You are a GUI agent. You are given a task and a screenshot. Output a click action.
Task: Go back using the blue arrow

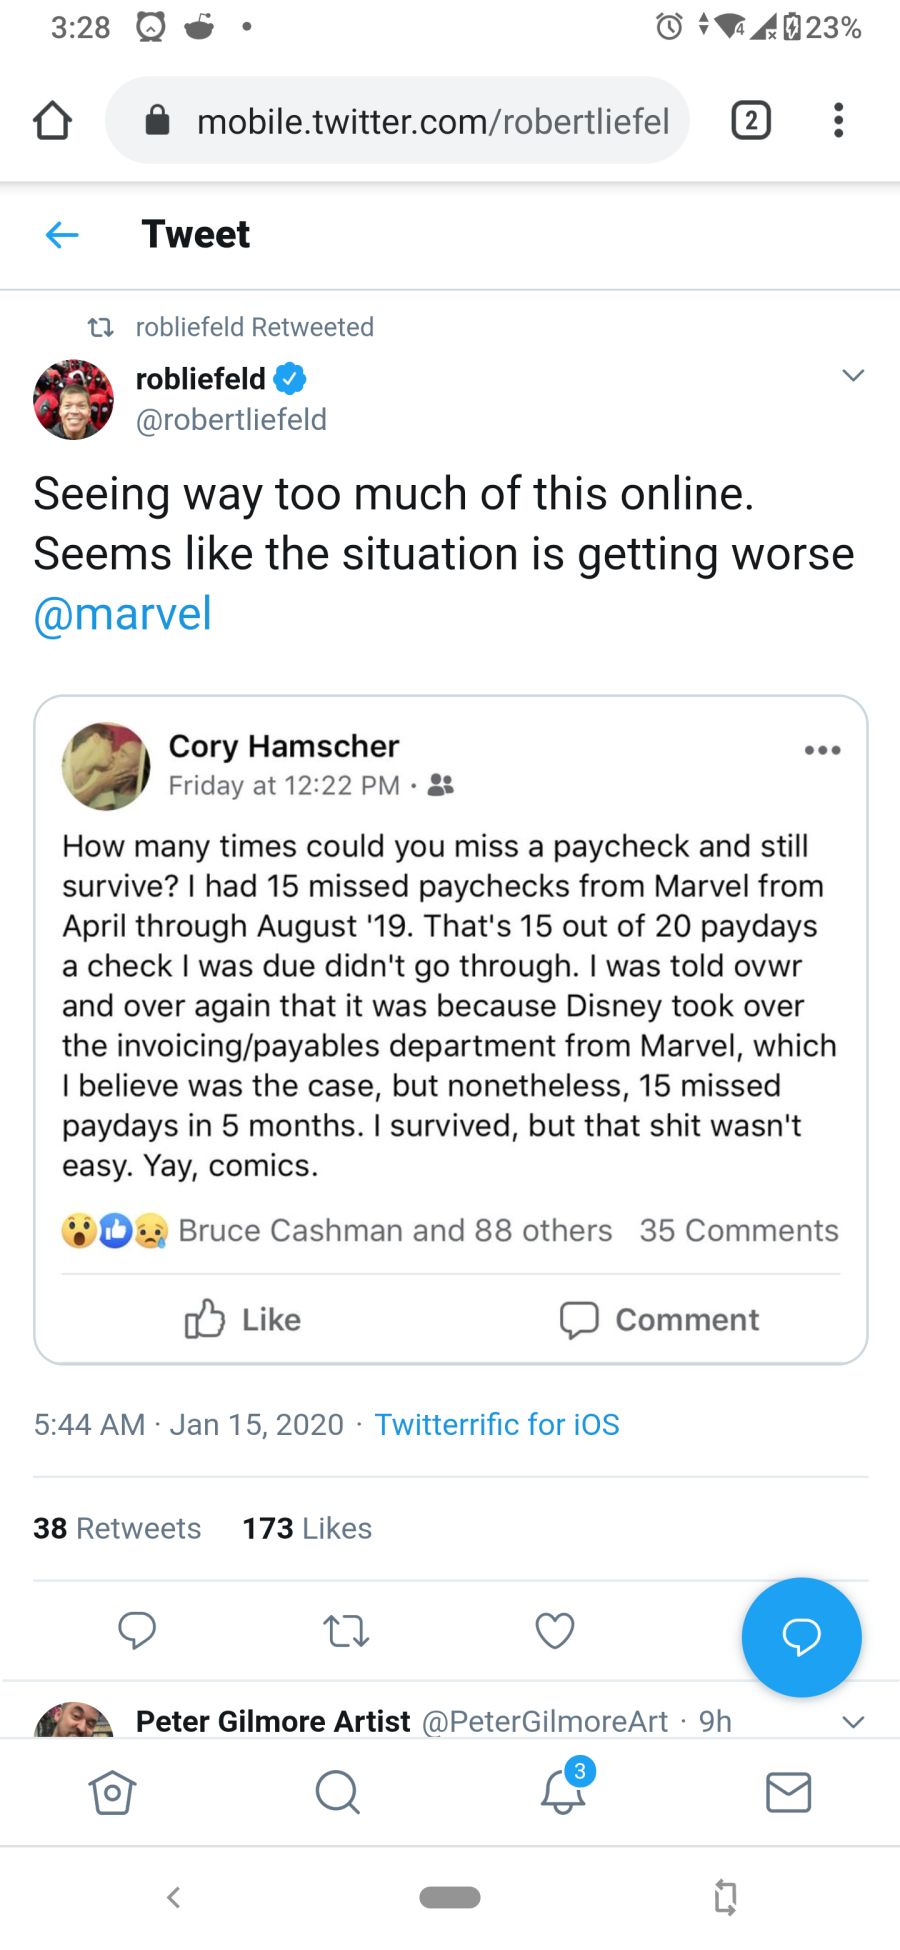[62, 235]
